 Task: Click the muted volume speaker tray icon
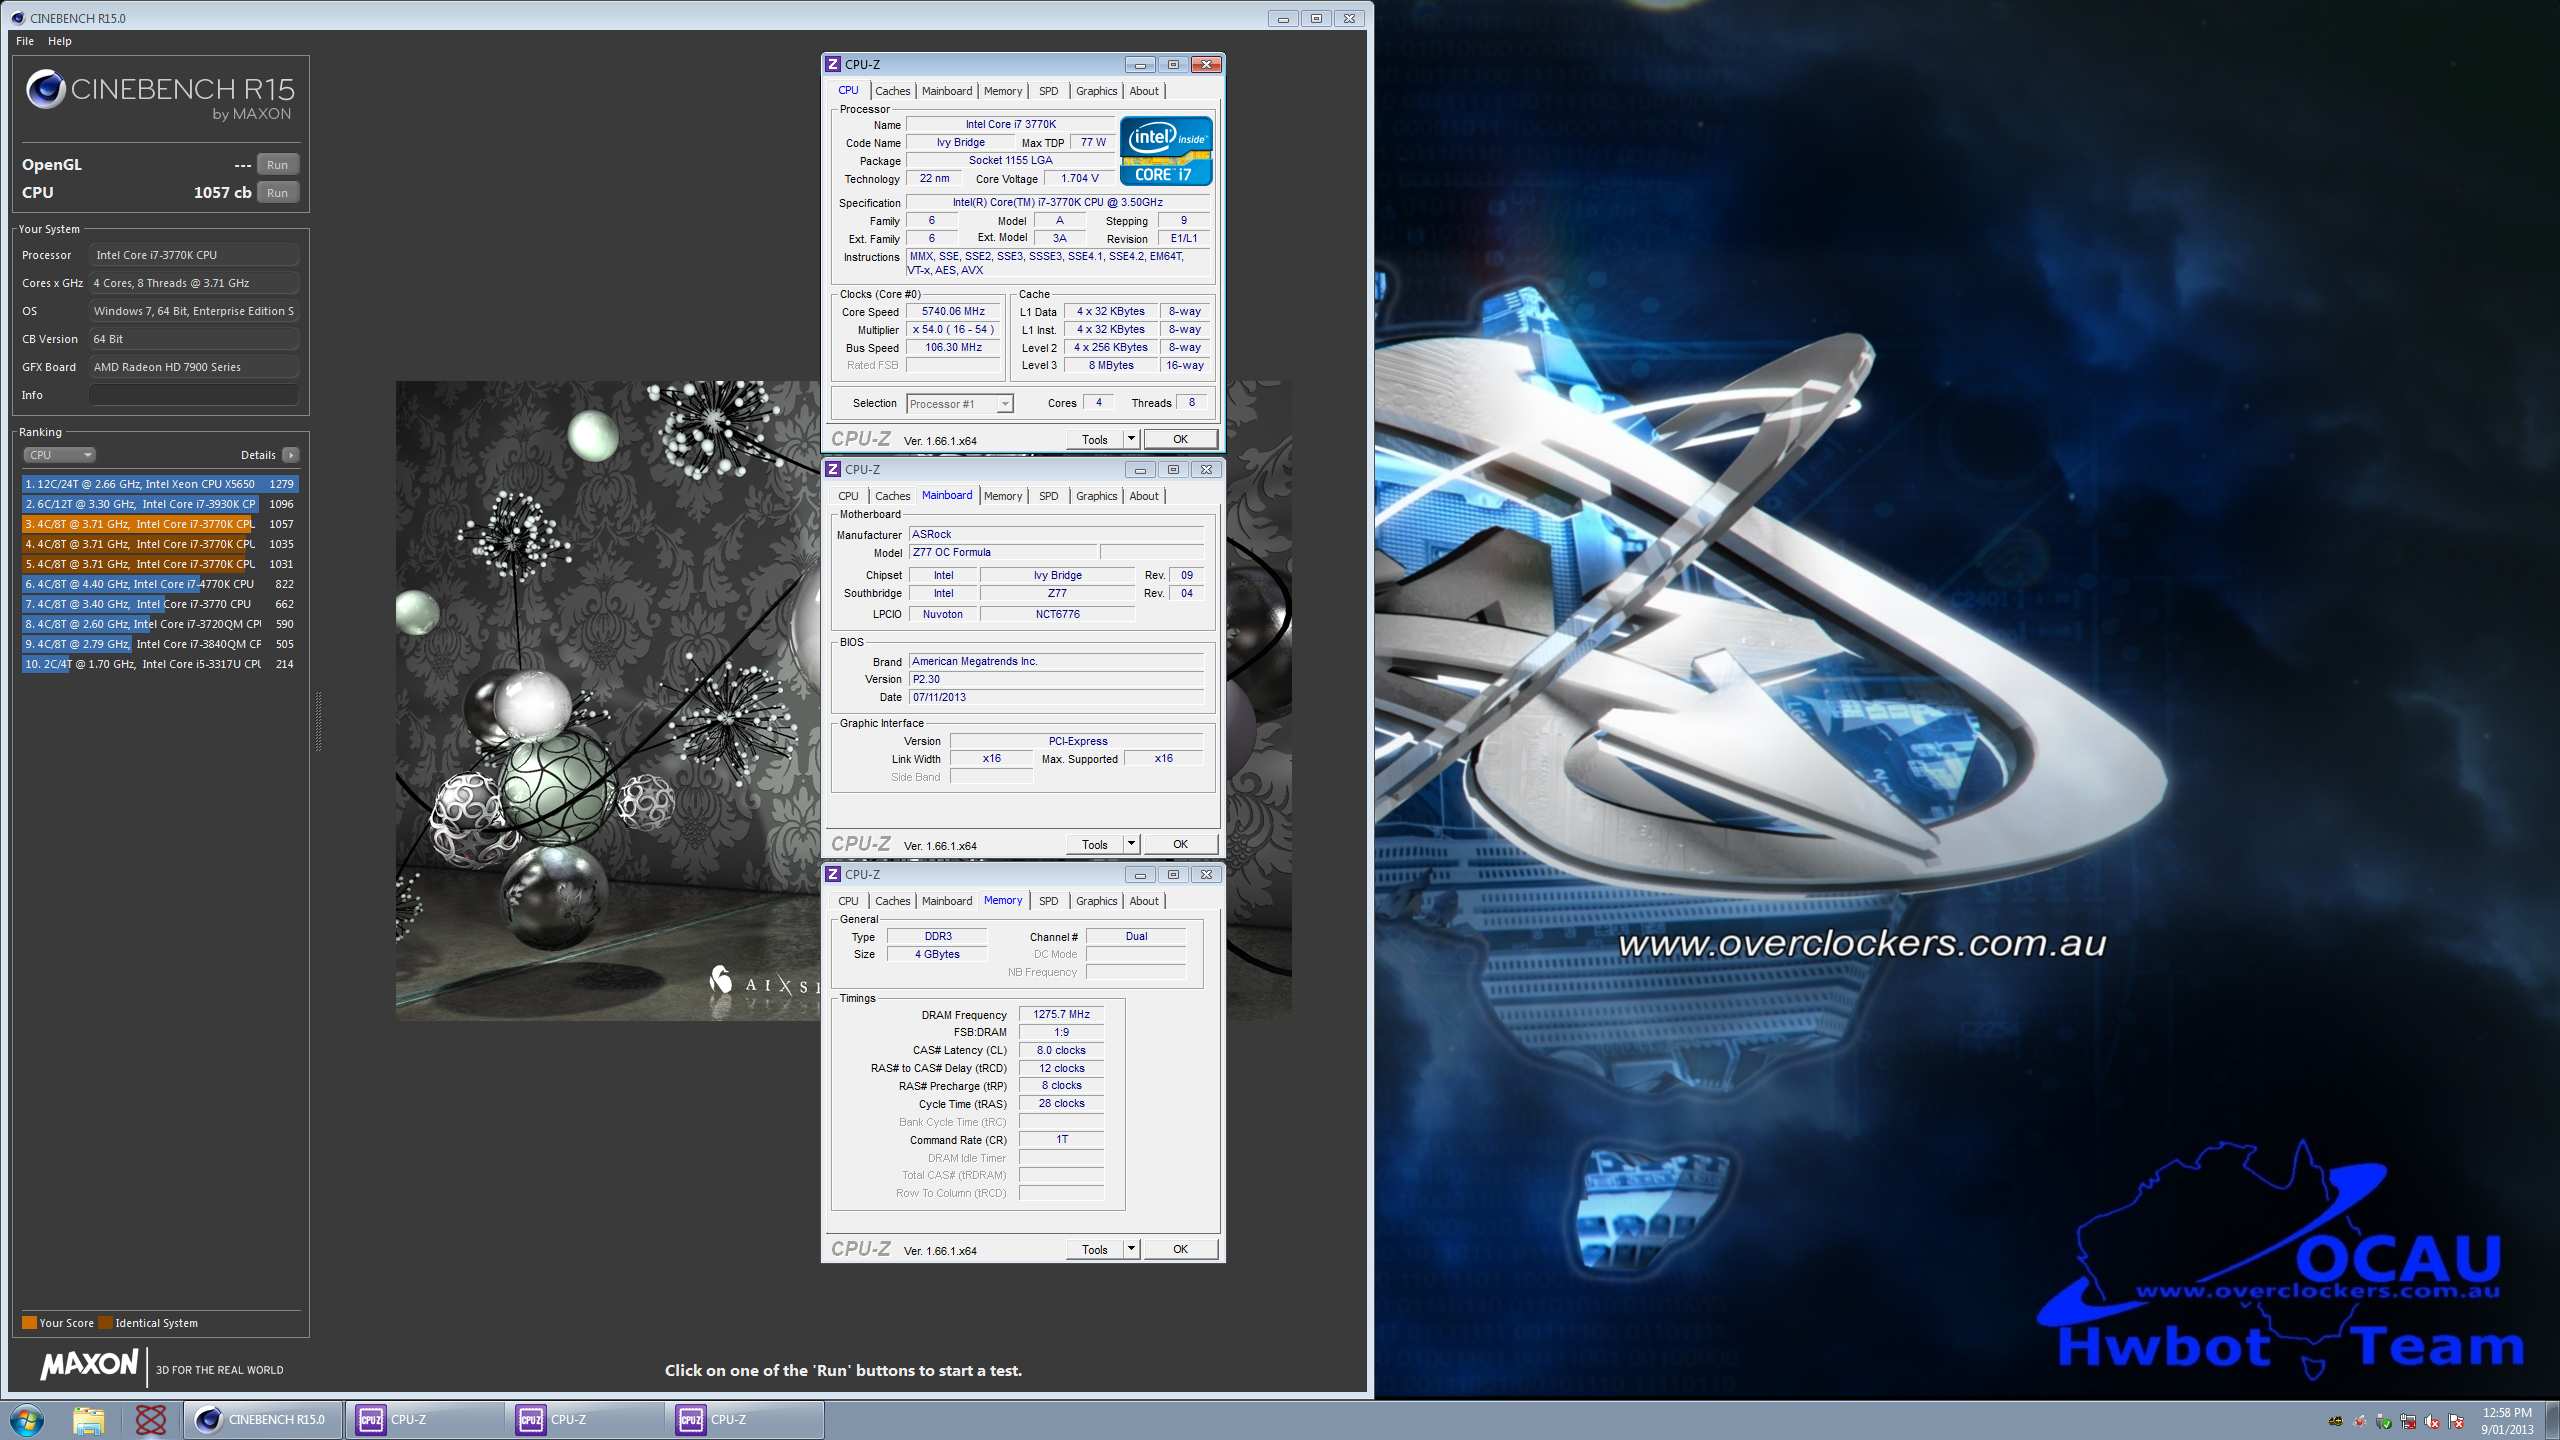(x=2432, y=1421)
